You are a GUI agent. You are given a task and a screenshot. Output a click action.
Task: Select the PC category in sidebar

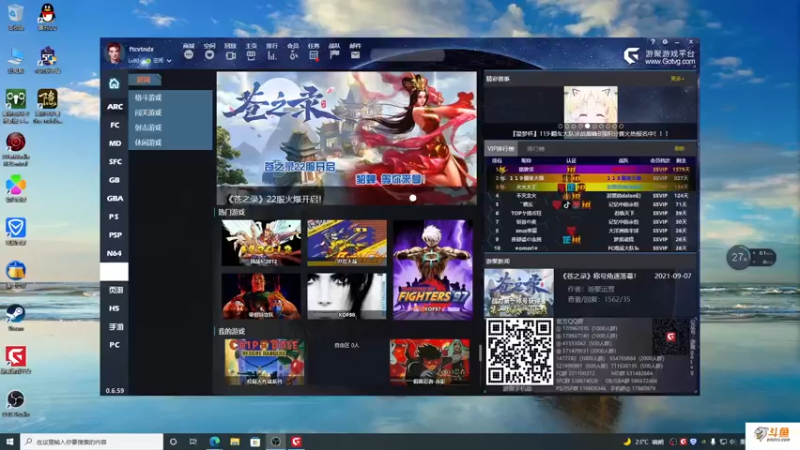(114, 345)
